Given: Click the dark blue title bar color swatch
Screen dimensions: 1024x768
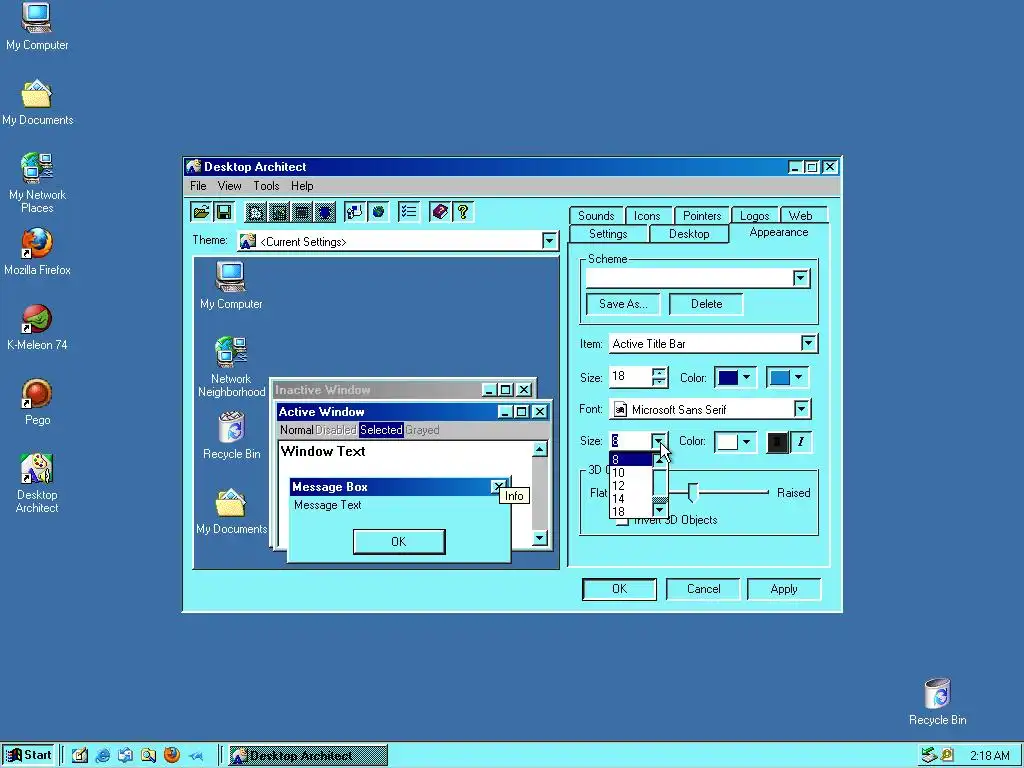Looking at the screenshot, I should (728, 377).
